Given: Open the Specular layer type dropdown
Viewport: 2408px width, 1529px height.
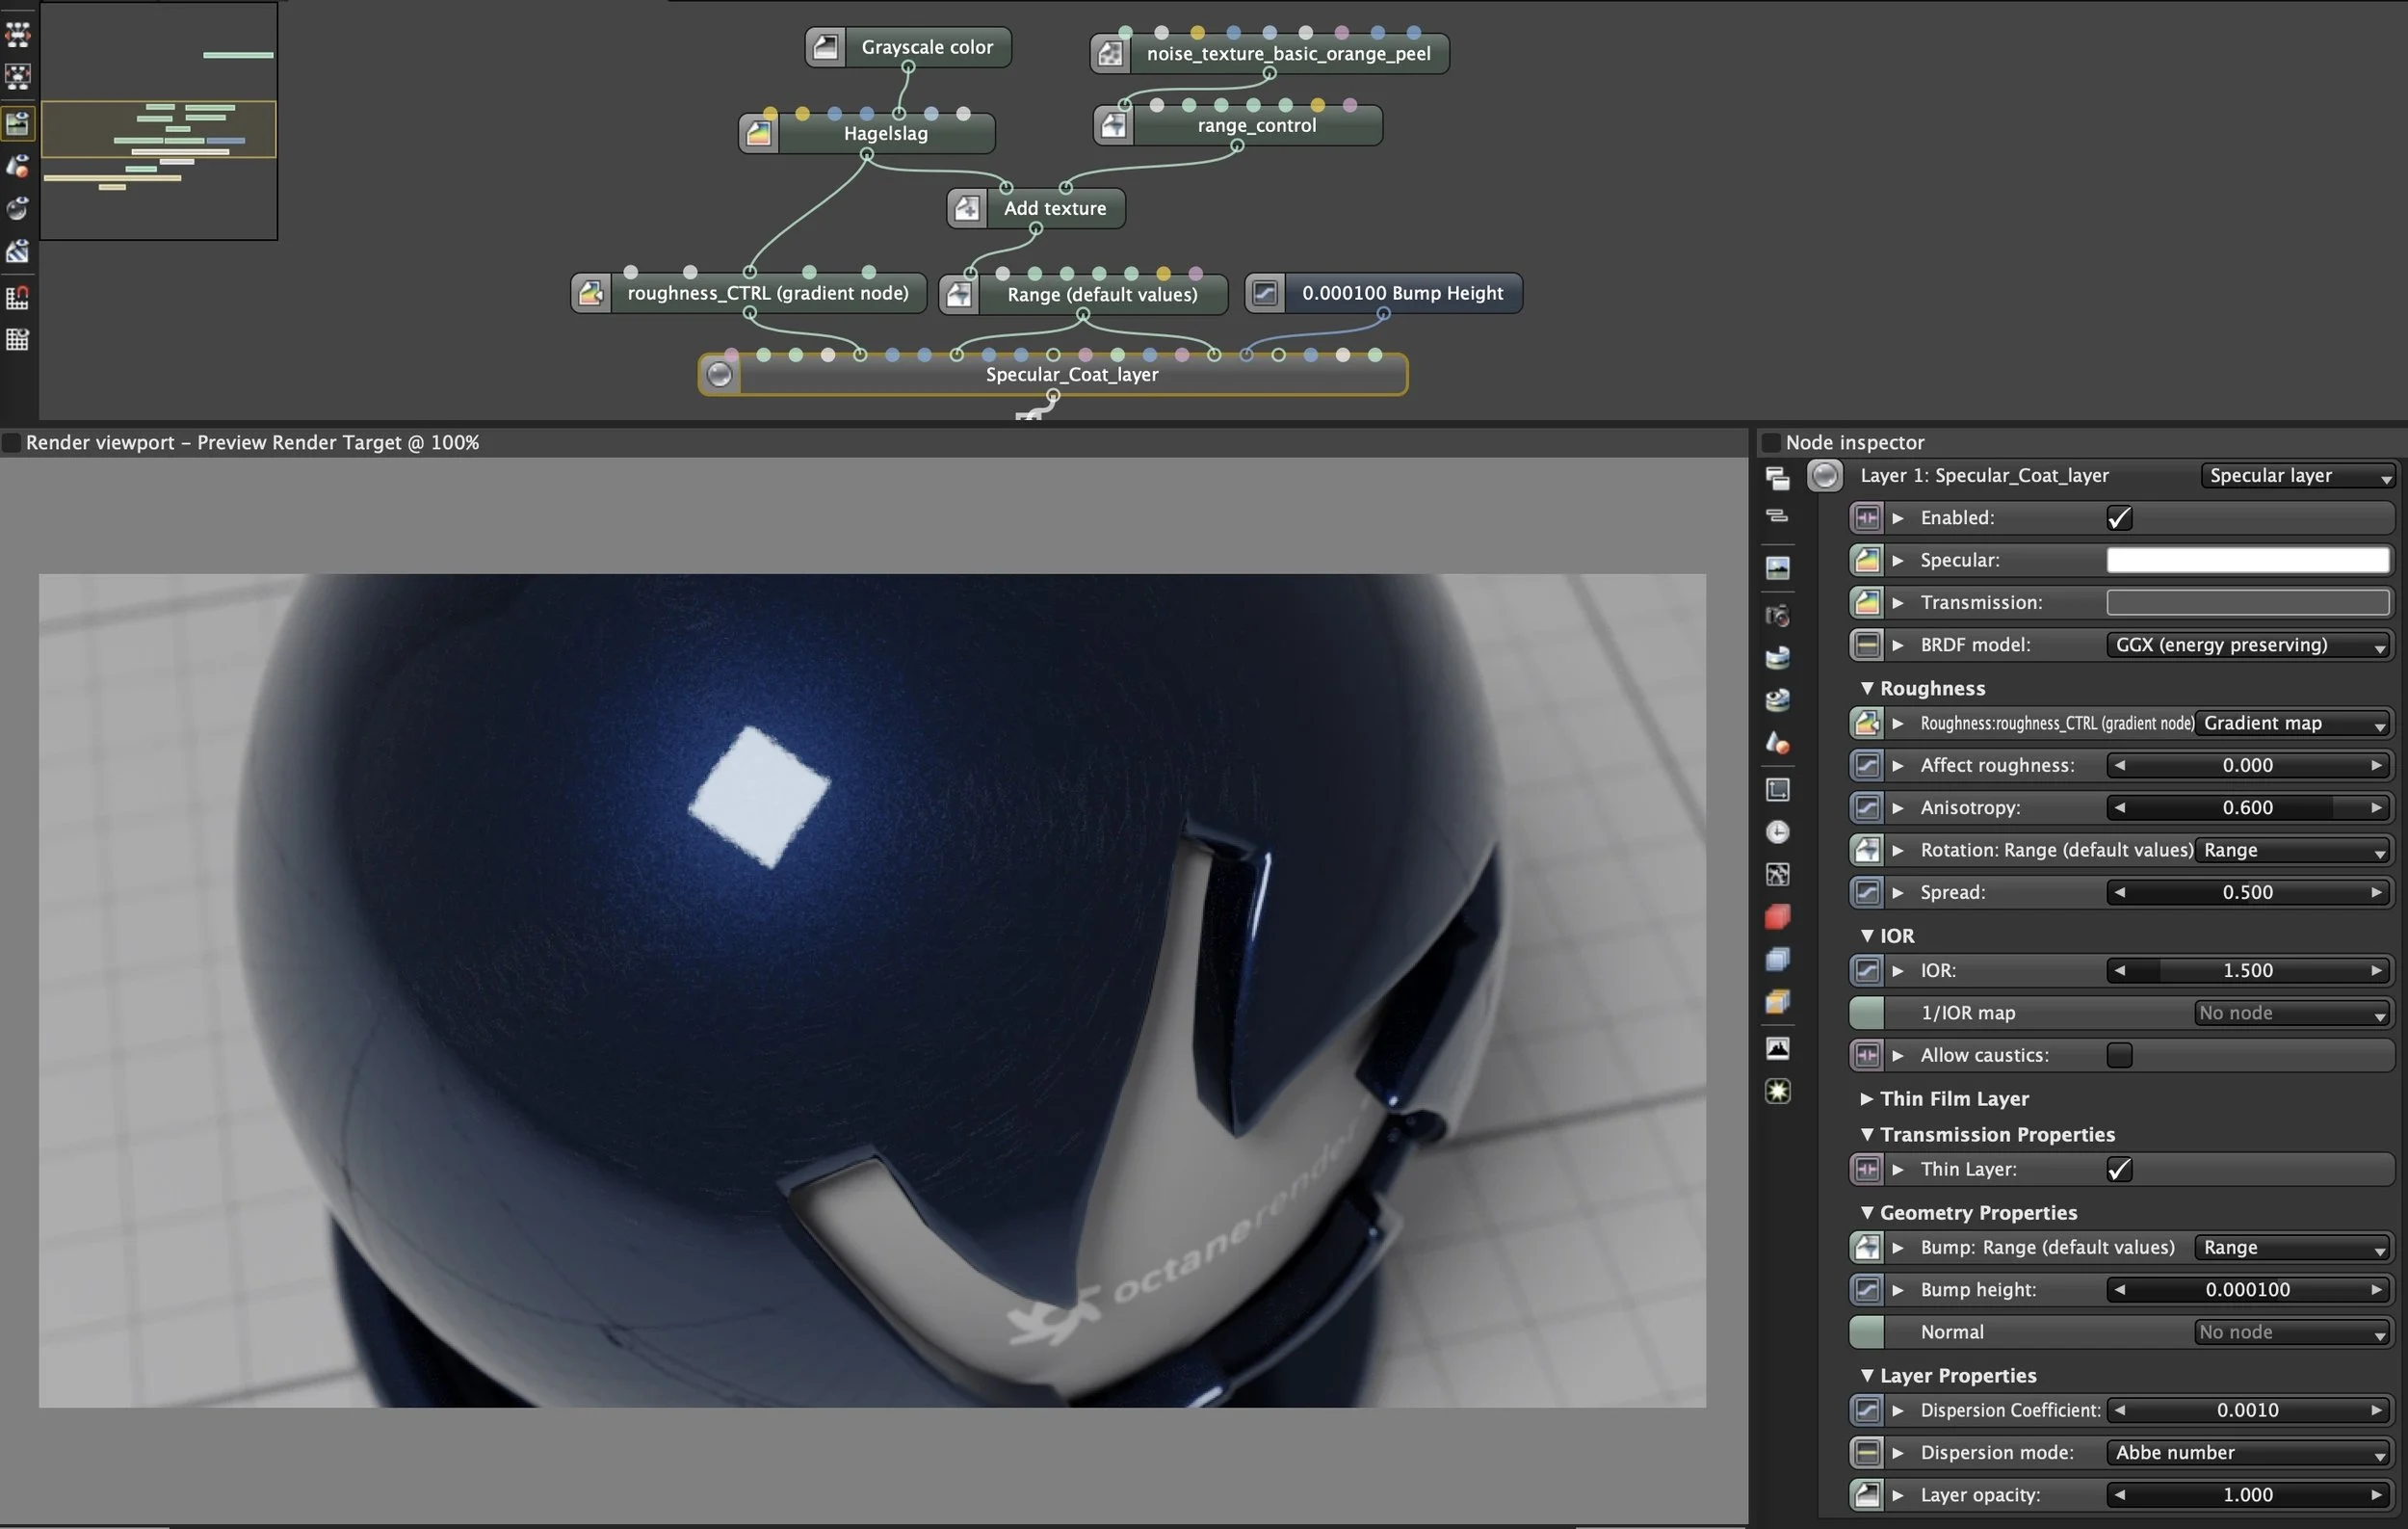Looking at the screenshot, I should coord(2296,476).
